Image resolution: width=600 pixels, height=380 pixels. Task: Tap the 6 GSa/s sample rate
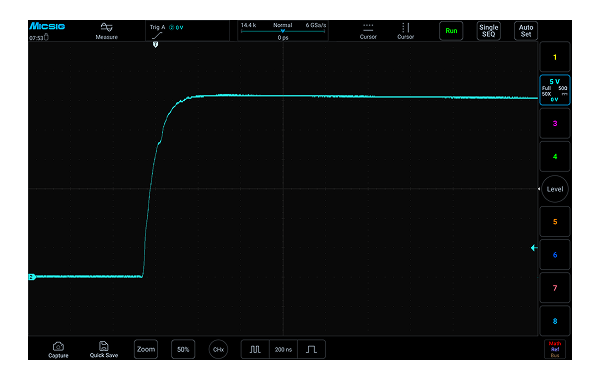(x=316, y=25)
